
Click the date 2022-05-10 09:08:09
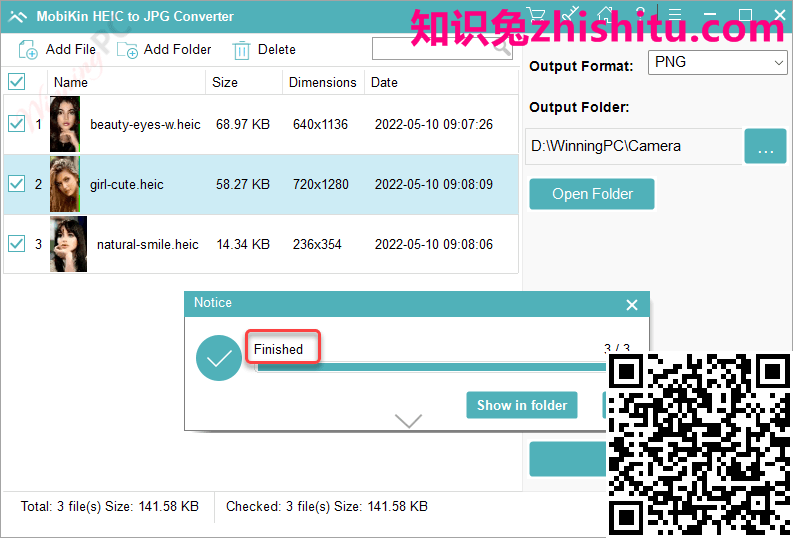coord(434,184)
